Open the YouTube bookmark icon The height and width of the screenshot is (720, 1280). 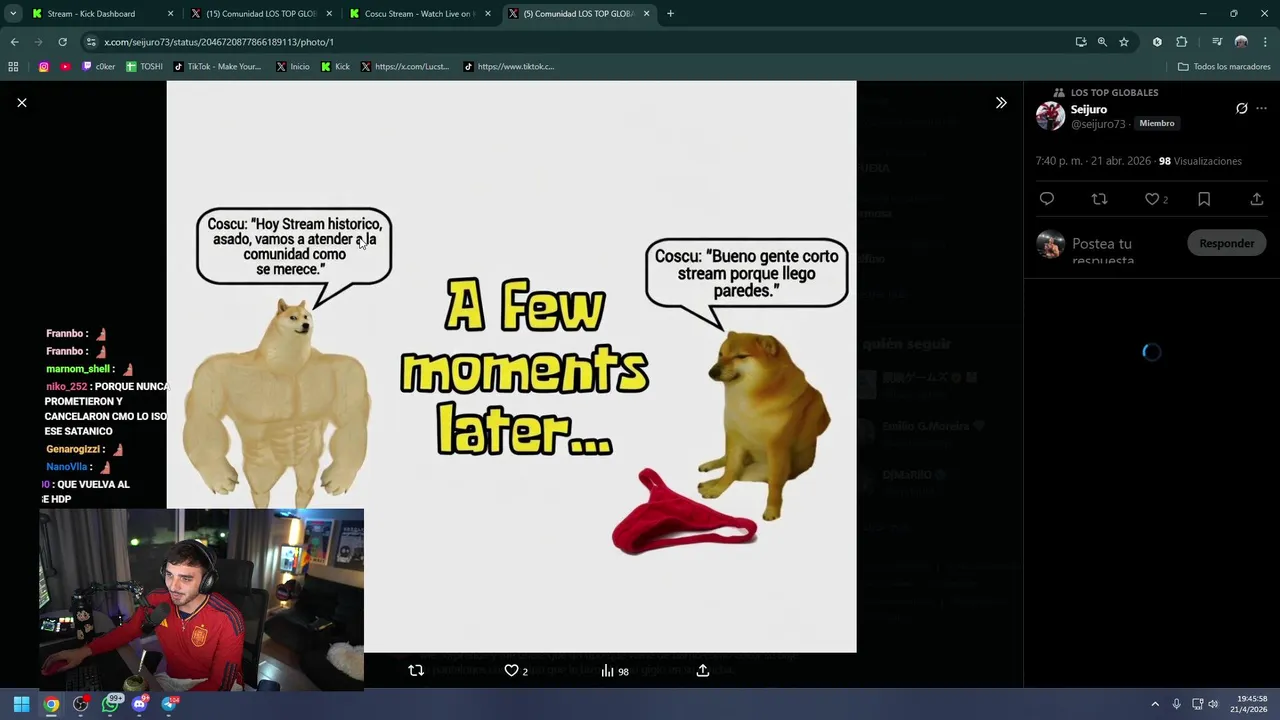pyautogui.click(x=65, y=67)
